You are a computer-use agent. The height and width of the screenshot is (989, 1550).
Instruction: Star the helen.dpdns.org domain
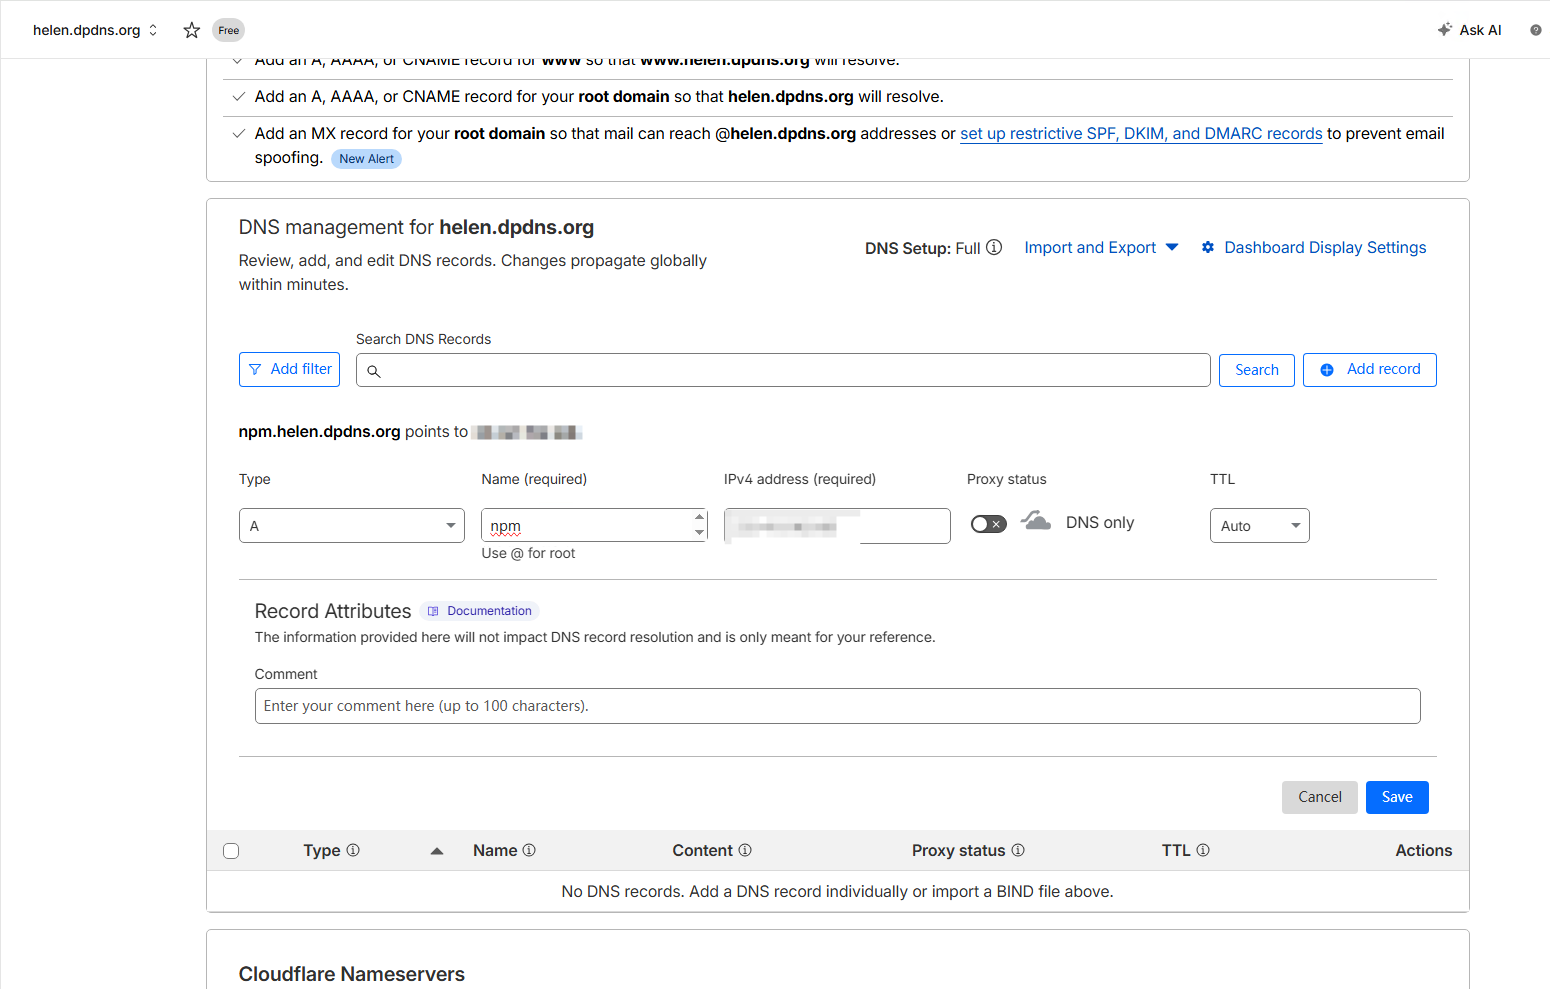tap(192, 30)
